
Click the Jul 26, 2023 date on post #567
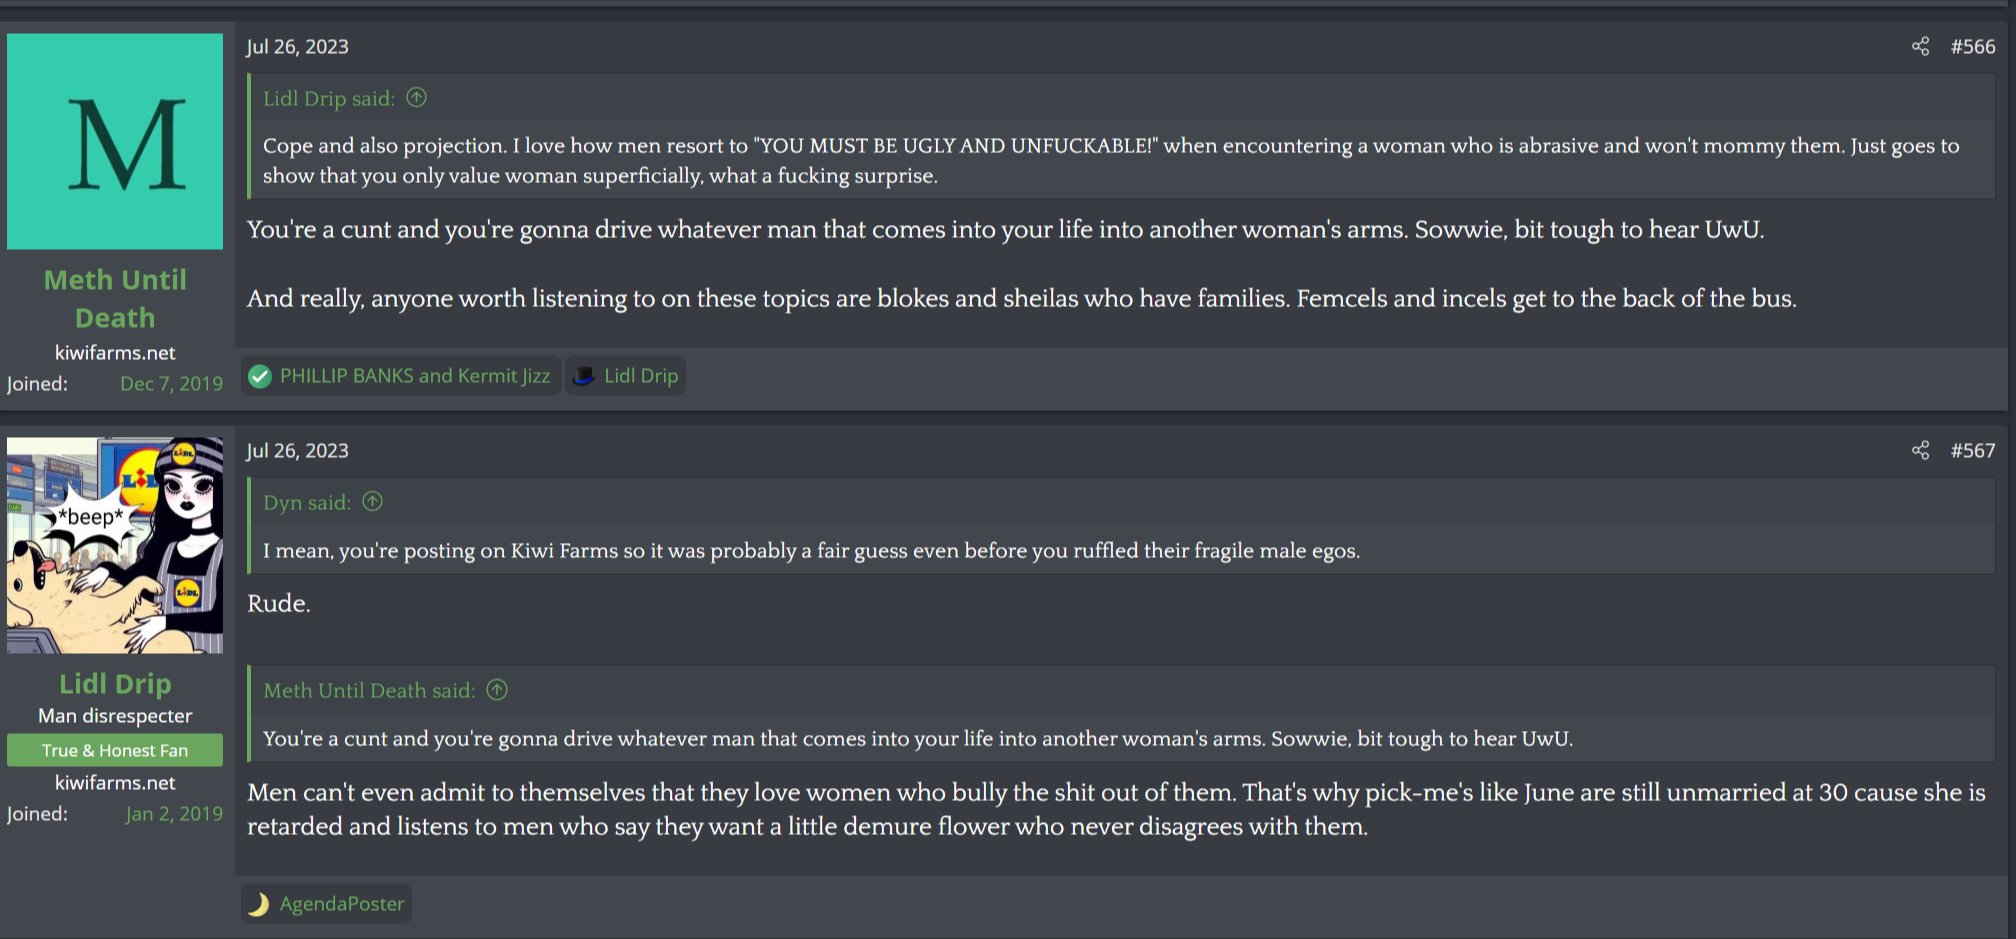coord(298,450)
